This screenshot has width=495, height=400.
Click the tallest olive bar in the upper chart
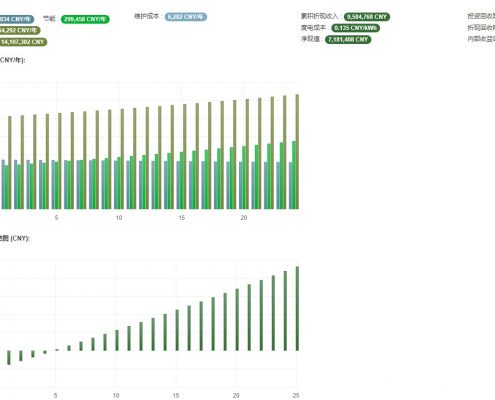[297, 152]
